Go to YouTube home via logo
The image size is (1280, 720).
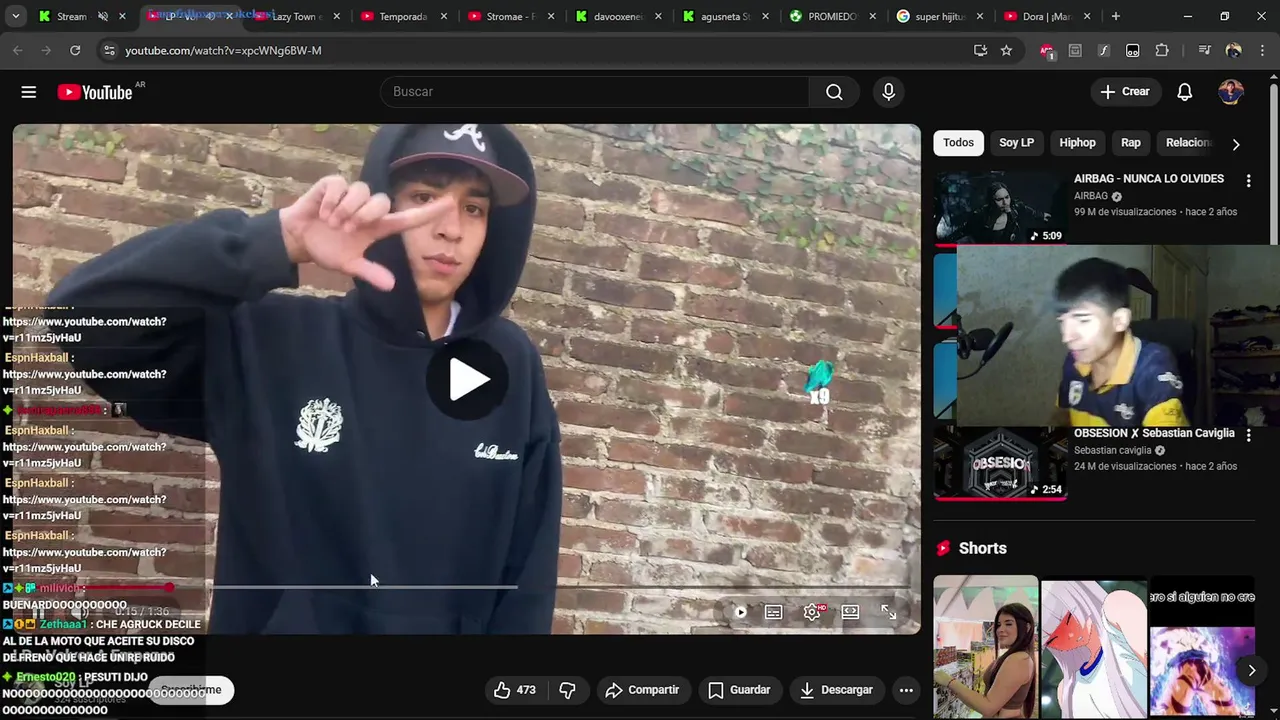95,92
